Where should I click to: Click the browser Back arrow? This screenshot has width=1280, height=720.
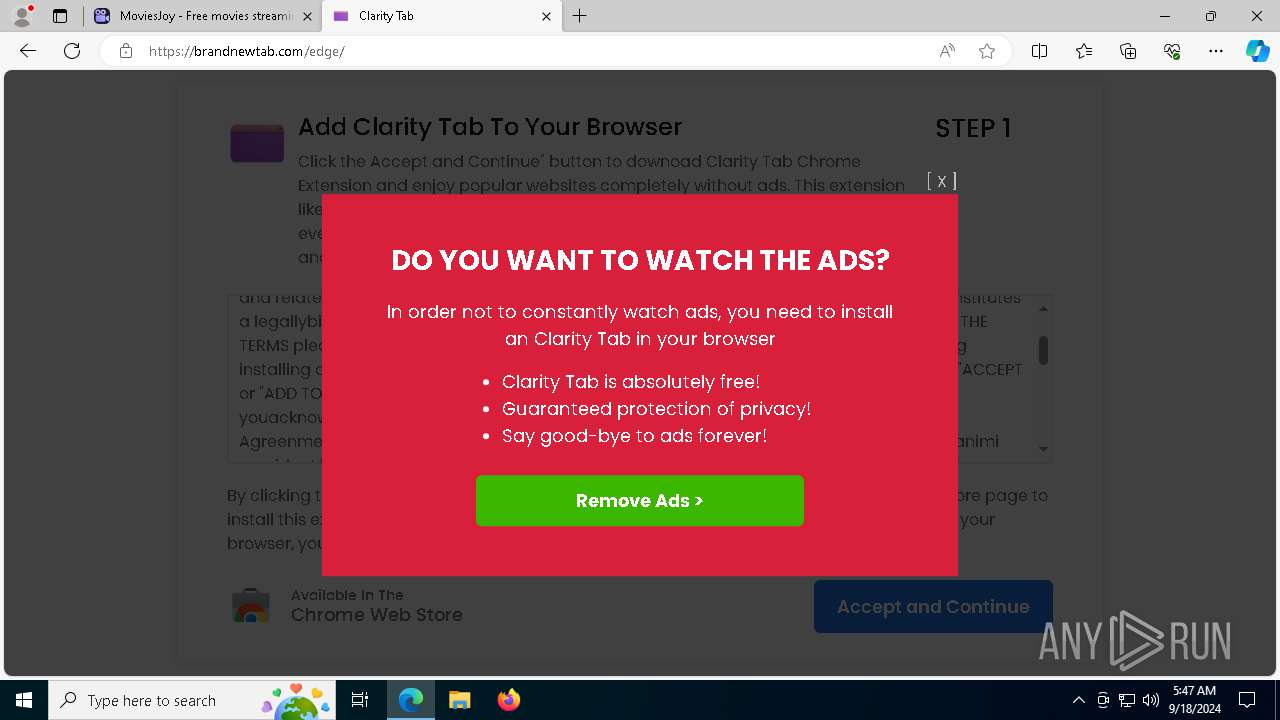[28, 51]
